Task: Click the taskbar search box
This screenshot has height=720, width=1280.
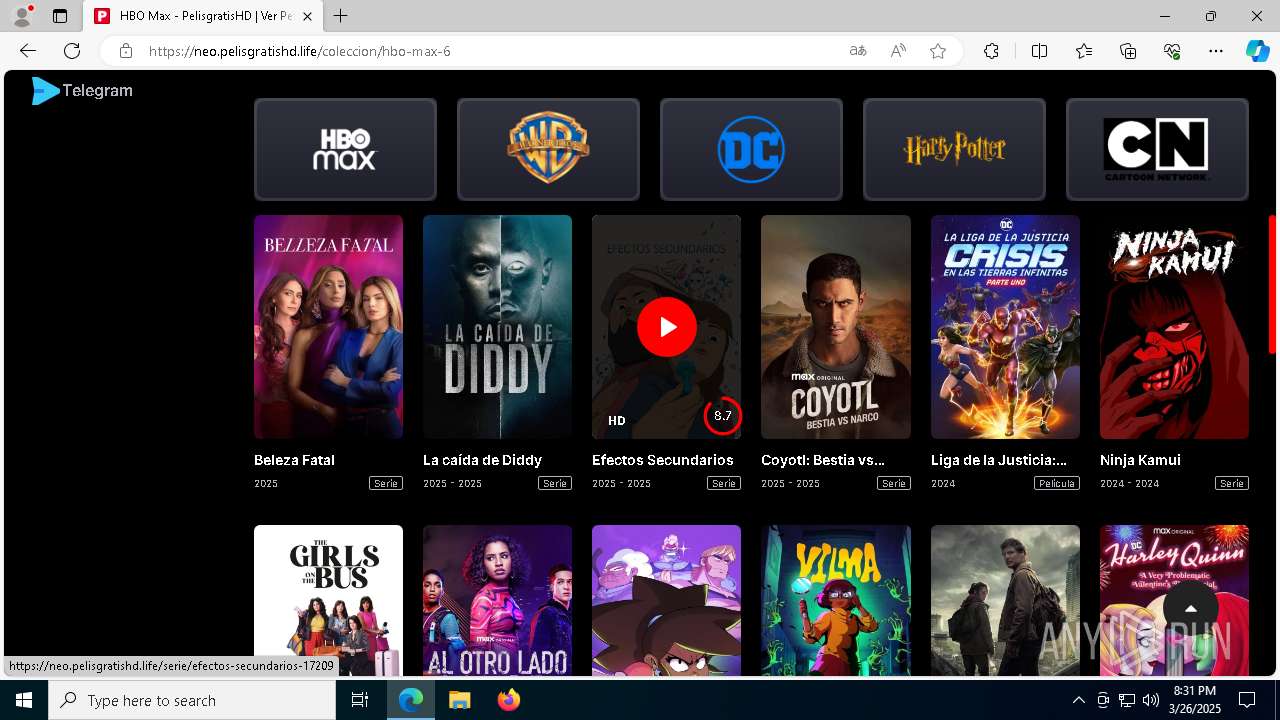Action: 192,700
